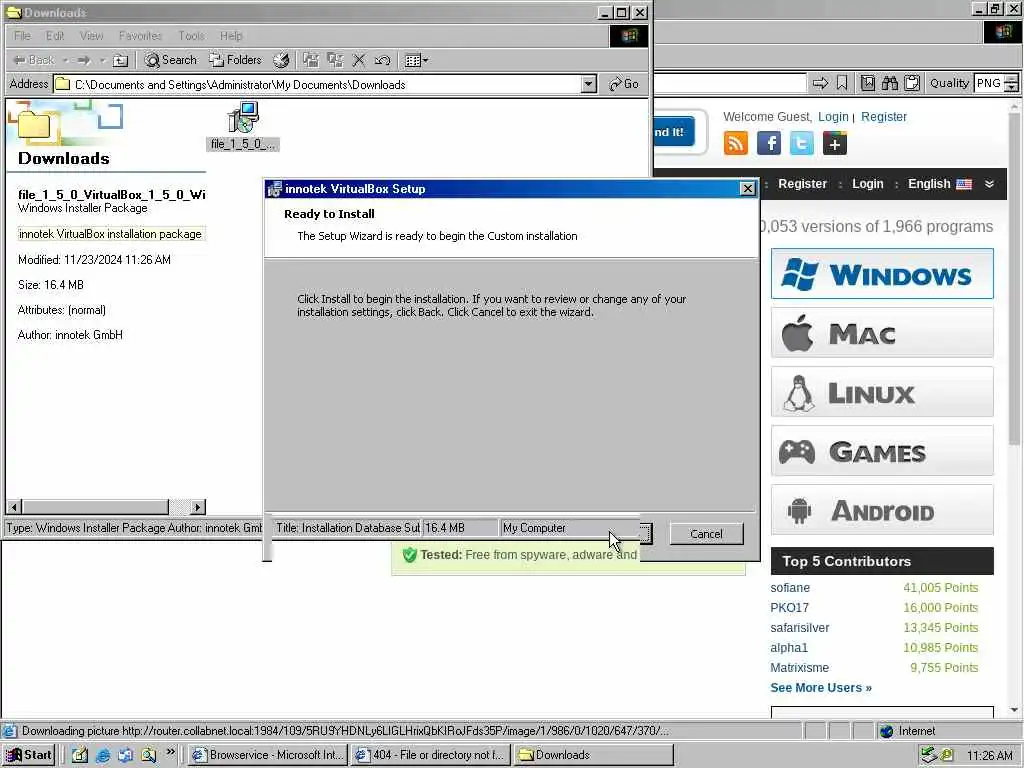Viewport: 1024px width, 768px height.
Task: Click the PNG Quality selector field
Action: pos(989,83)
